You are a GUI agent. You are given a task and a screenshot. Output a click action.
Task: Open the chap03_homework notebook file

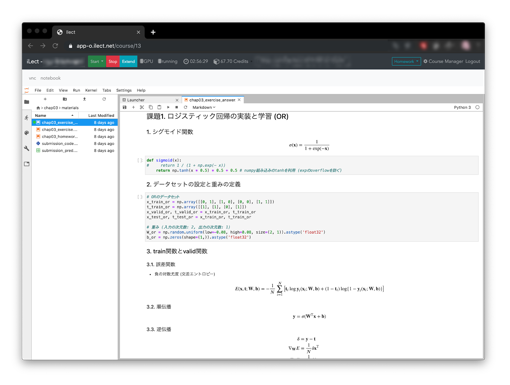click(75, 137)
